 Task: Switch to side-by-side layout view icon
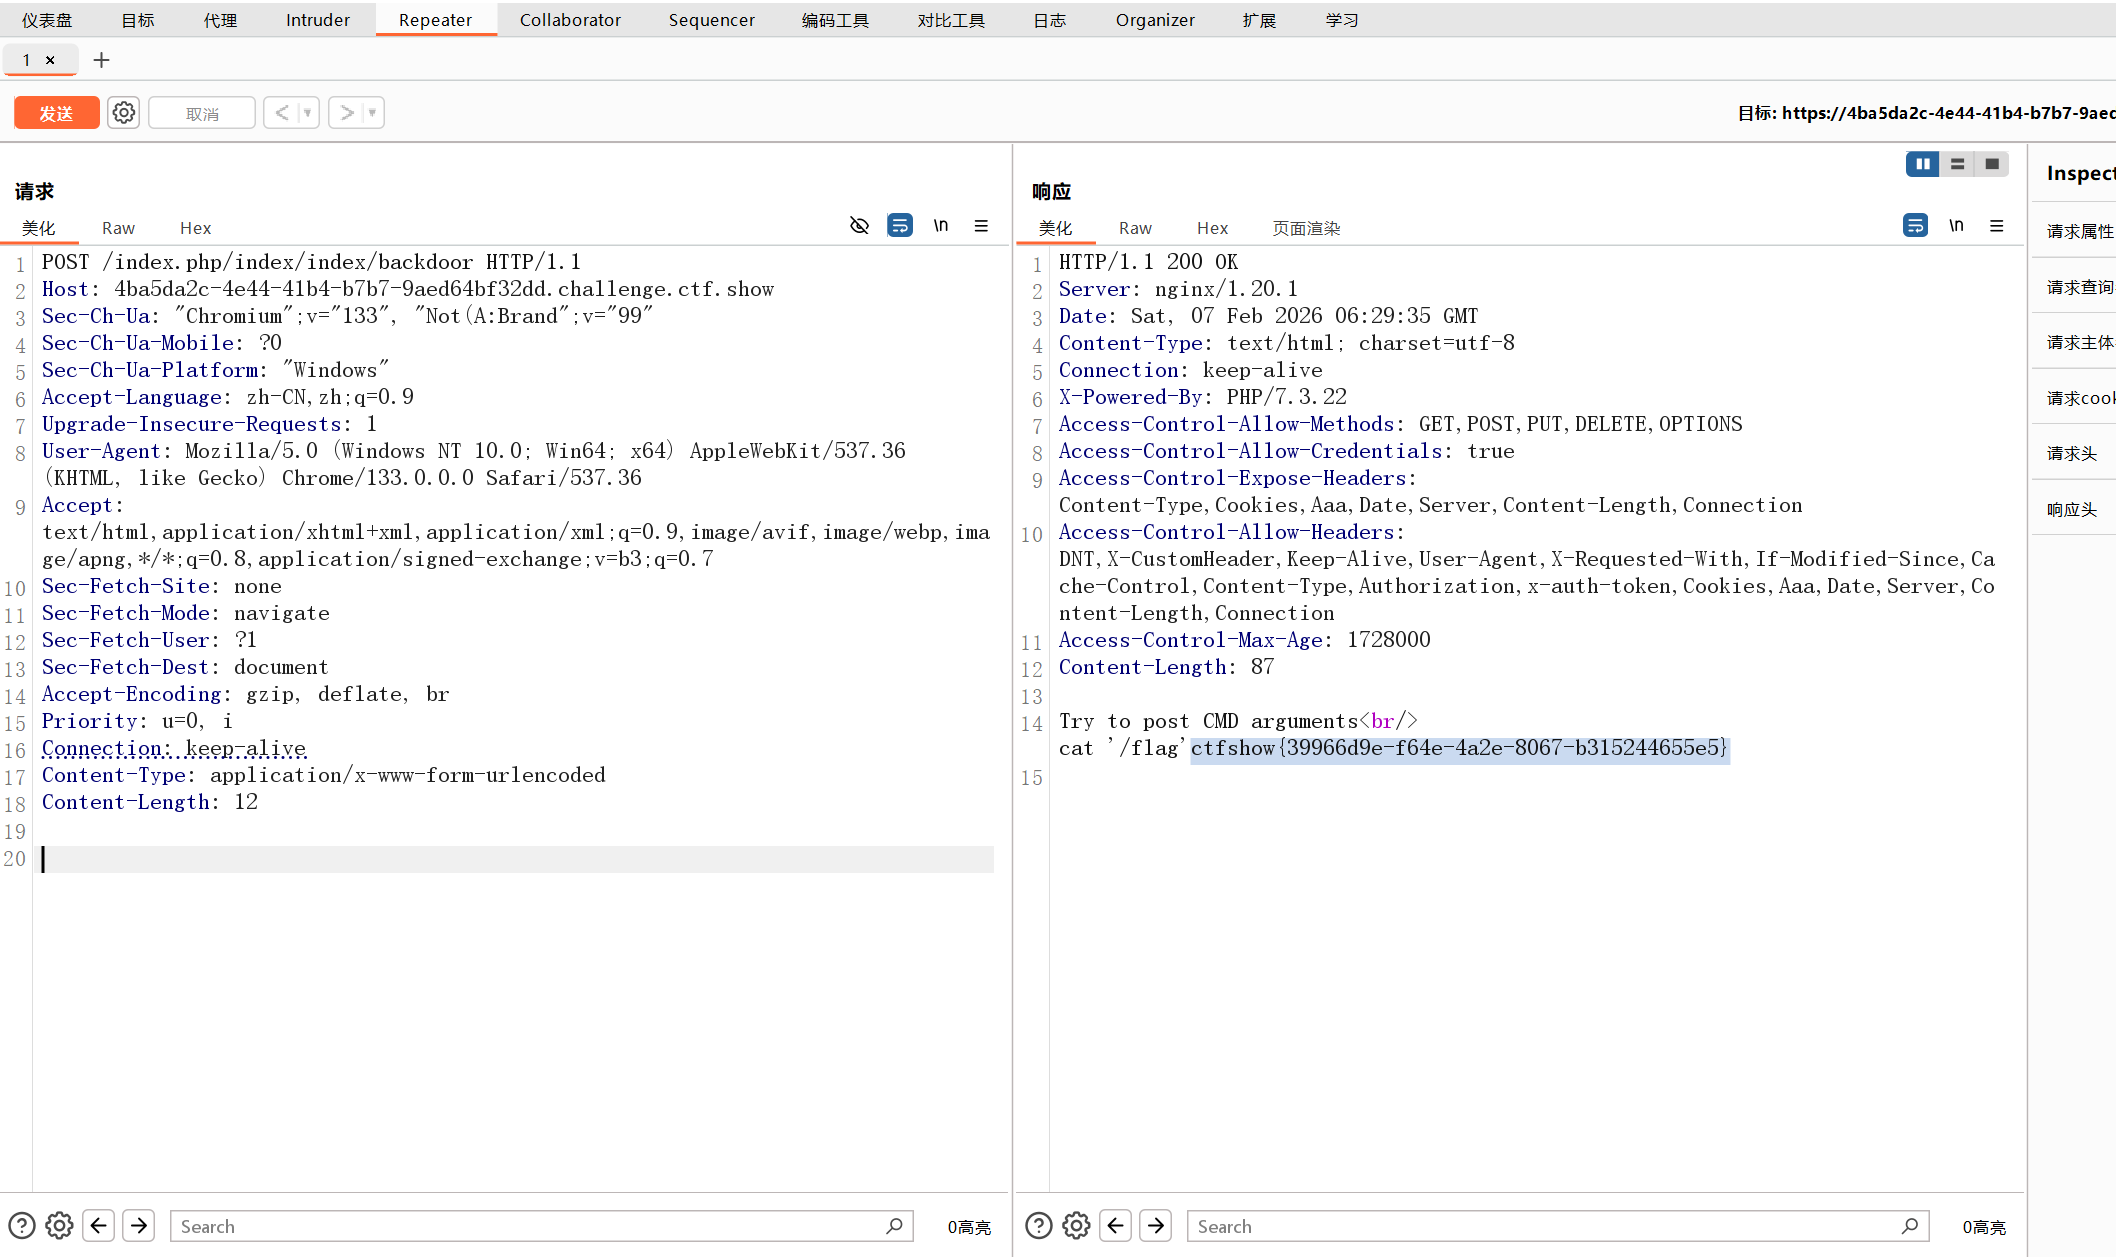[x=1922, y=164]
